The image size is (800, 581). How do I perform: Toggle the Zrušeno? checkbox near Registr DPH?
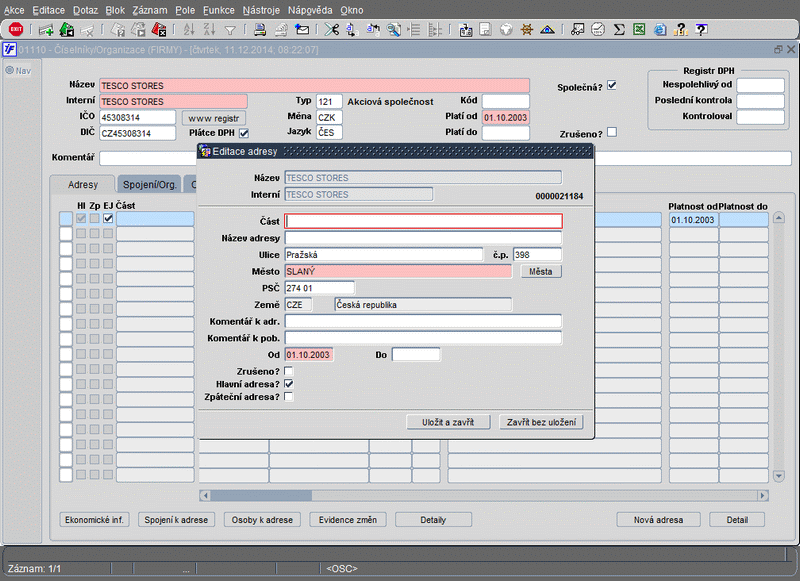point(612,133)
